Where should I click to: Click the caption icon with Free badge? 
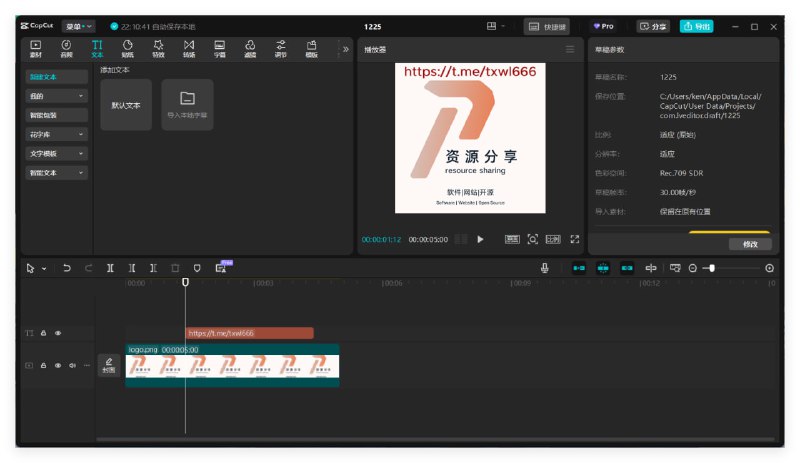[222, 267]
